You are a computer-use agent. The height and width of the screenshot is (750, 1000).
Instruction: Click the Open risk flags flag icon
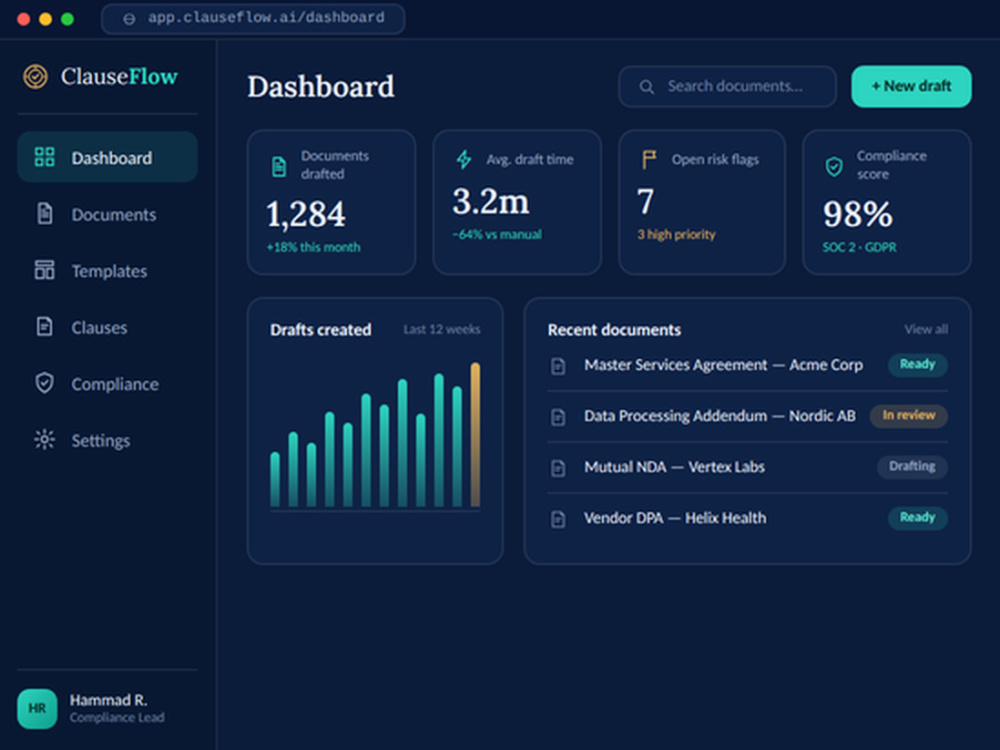click(x=649, y=159)
